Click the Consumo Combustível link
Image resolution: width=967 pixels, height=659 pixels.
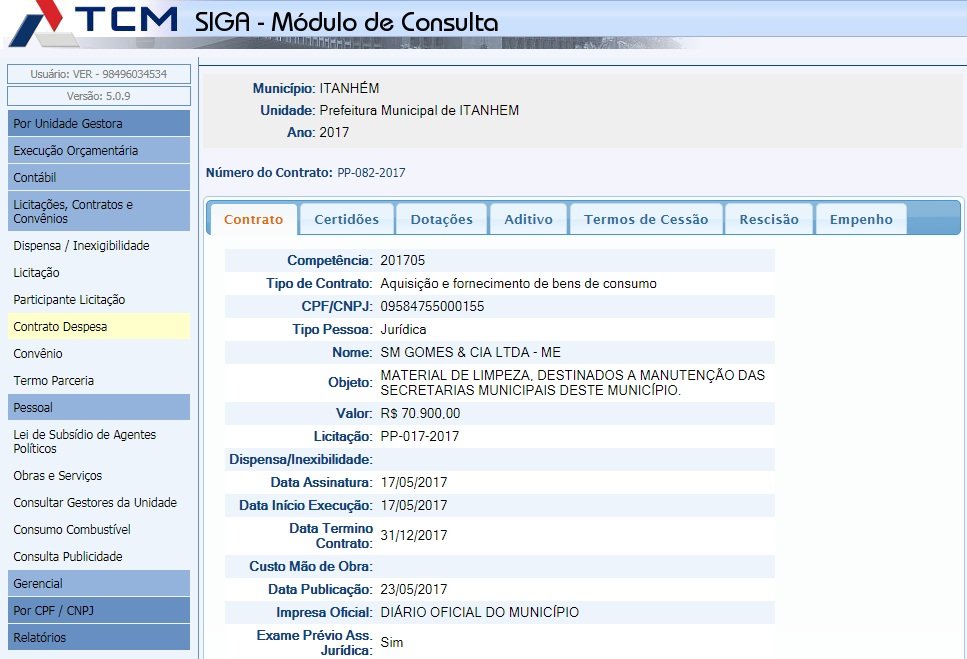72,530
